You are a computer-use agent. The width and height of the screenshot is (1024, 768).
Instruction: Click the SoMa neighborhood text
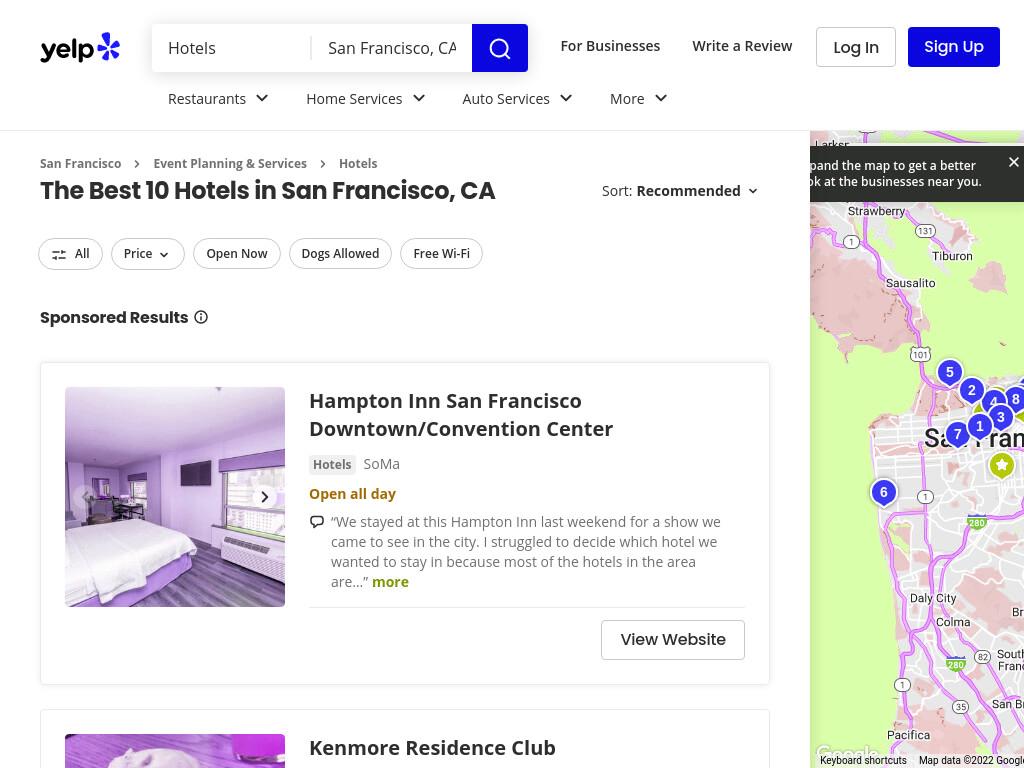click(381, 464)
